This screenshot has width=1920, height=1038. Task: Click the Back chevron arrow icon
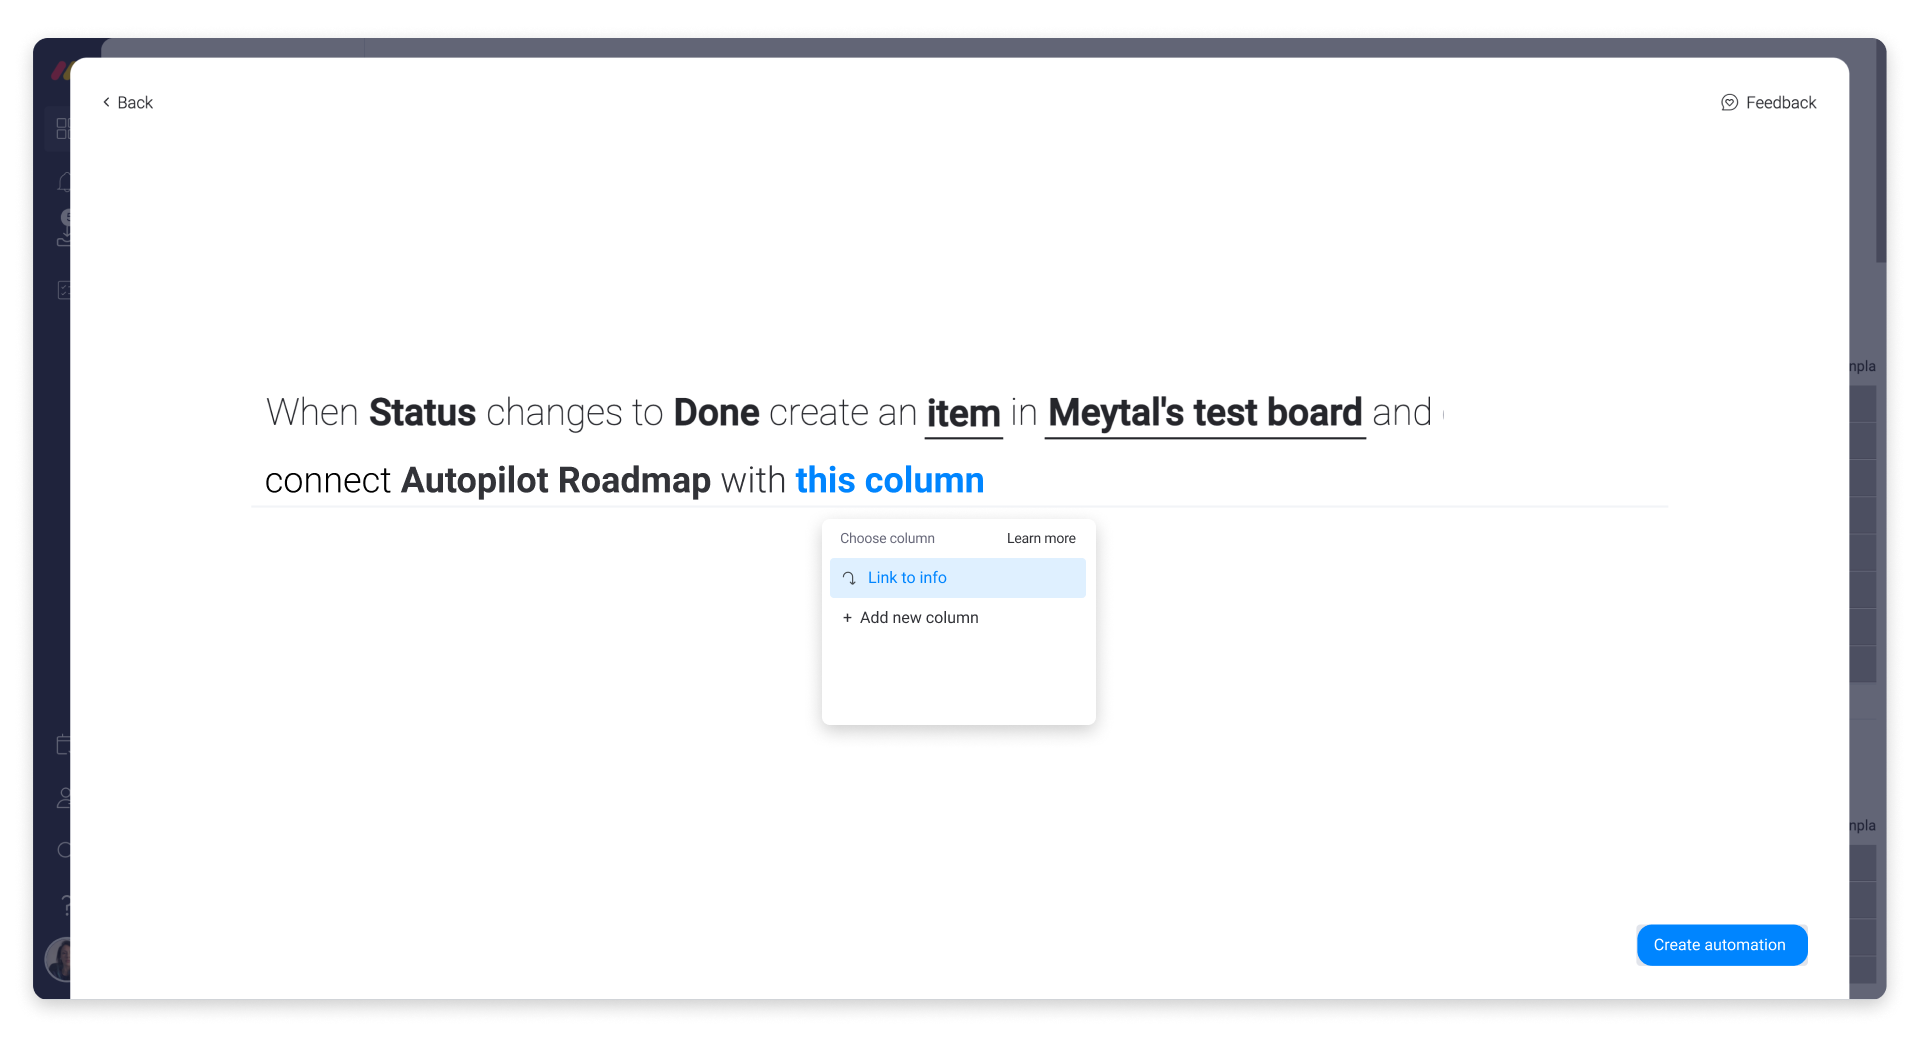tap(106, 102)
